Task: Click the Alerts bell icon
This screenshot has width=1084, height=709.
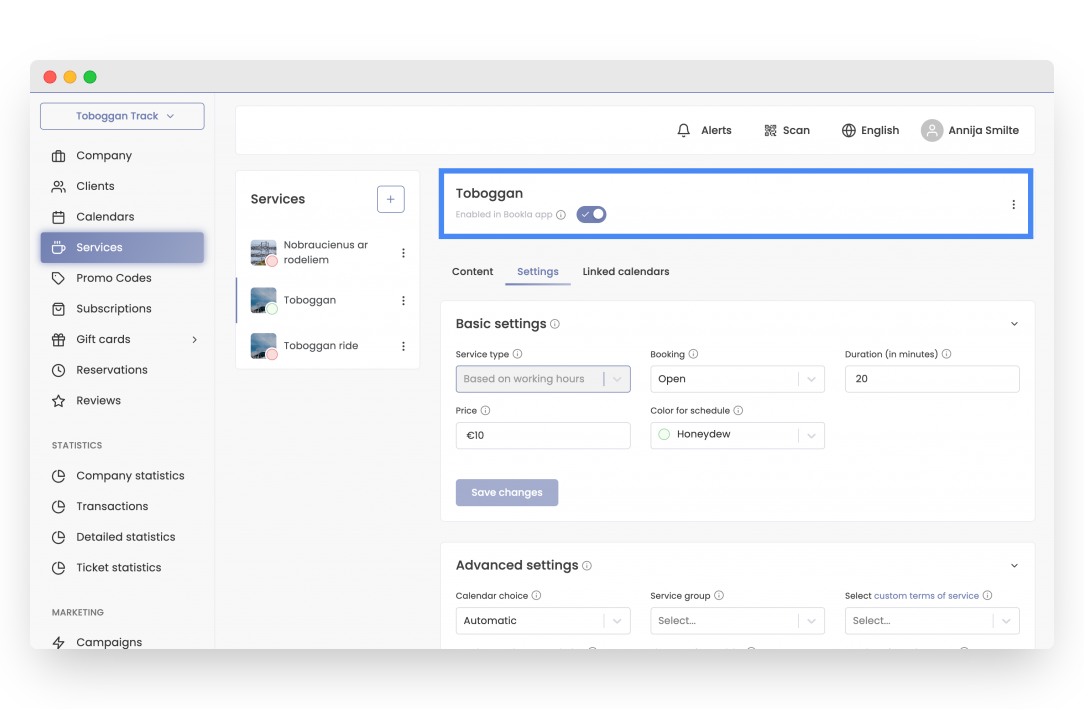Action: (684, 130)
